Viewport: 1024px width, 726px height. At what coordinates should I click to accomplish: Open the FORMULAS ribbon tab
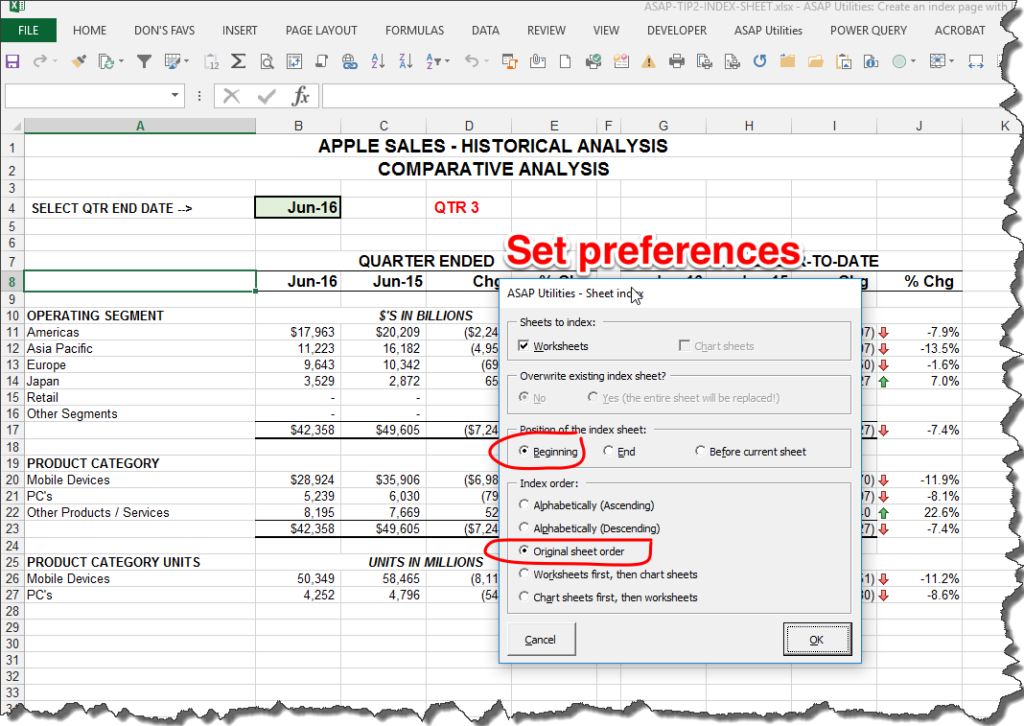click(415, 30)
